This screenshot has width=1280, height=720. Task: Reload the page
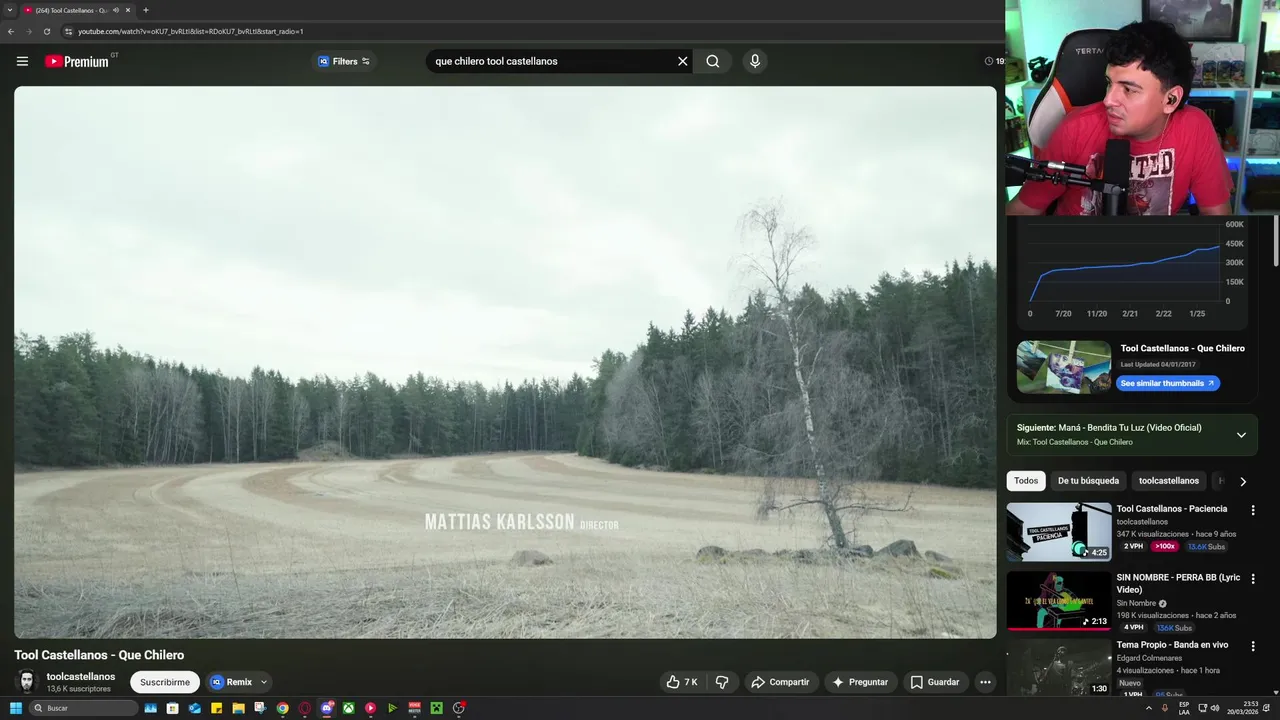47,31
